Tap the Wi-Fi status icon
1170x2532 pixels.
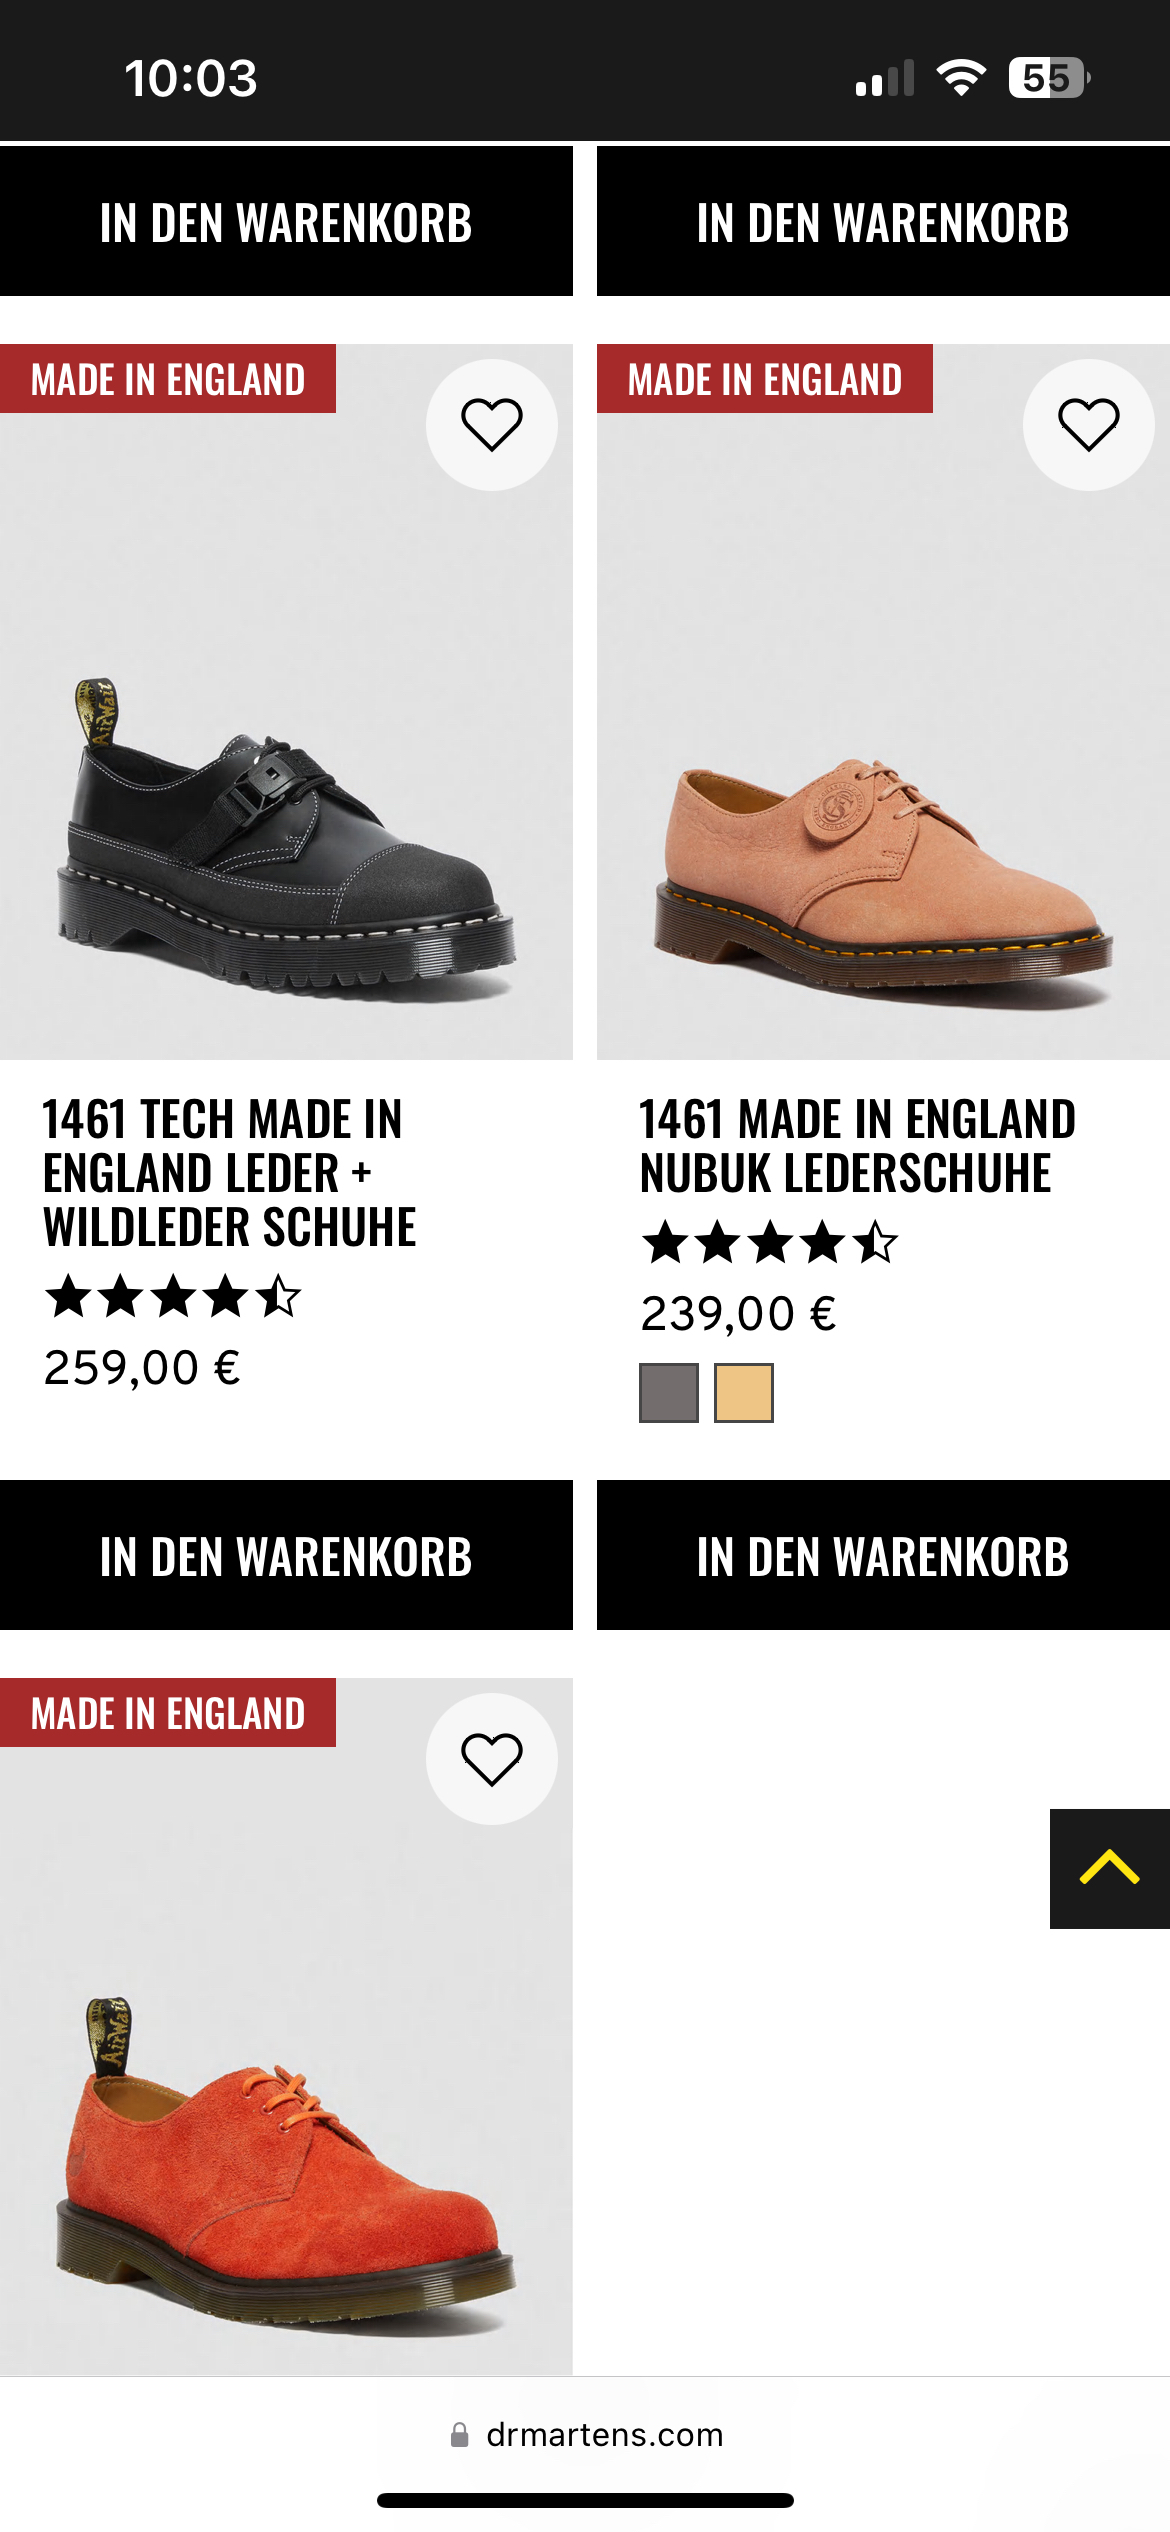[x=961, y=78]
